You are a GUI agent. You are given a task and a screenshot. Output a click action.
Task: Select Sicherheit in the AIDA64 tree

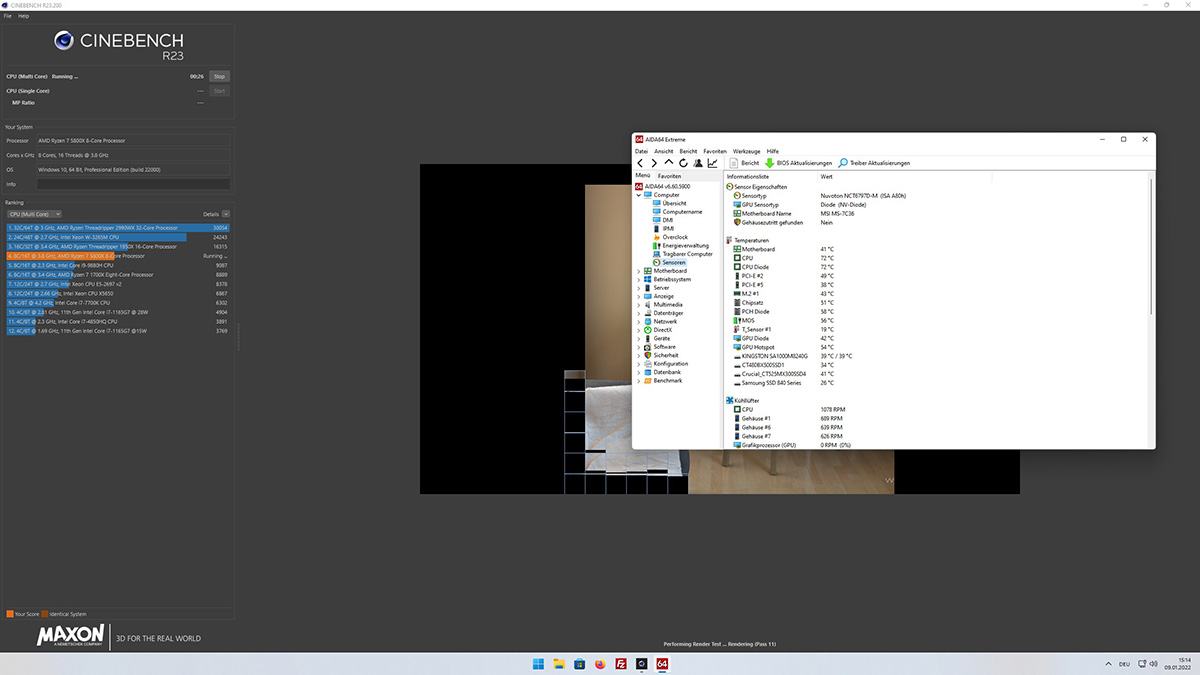(661, 355)
